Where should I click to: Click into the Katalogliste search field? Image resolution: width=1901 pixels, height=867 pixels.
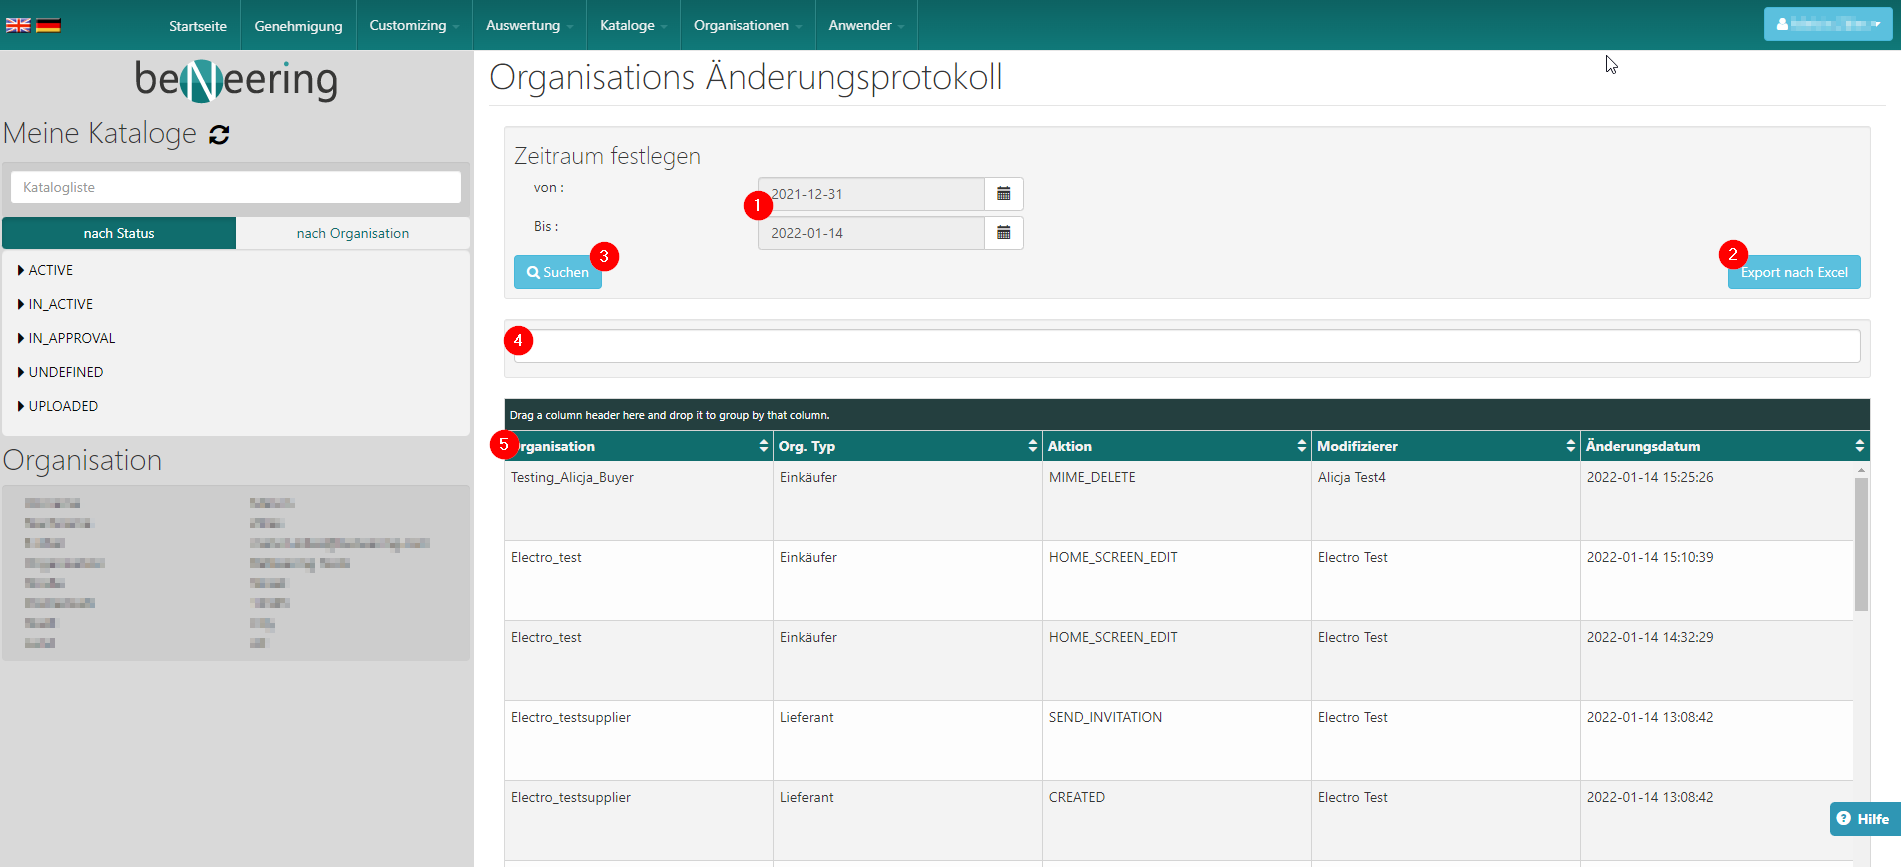(236, 187)
